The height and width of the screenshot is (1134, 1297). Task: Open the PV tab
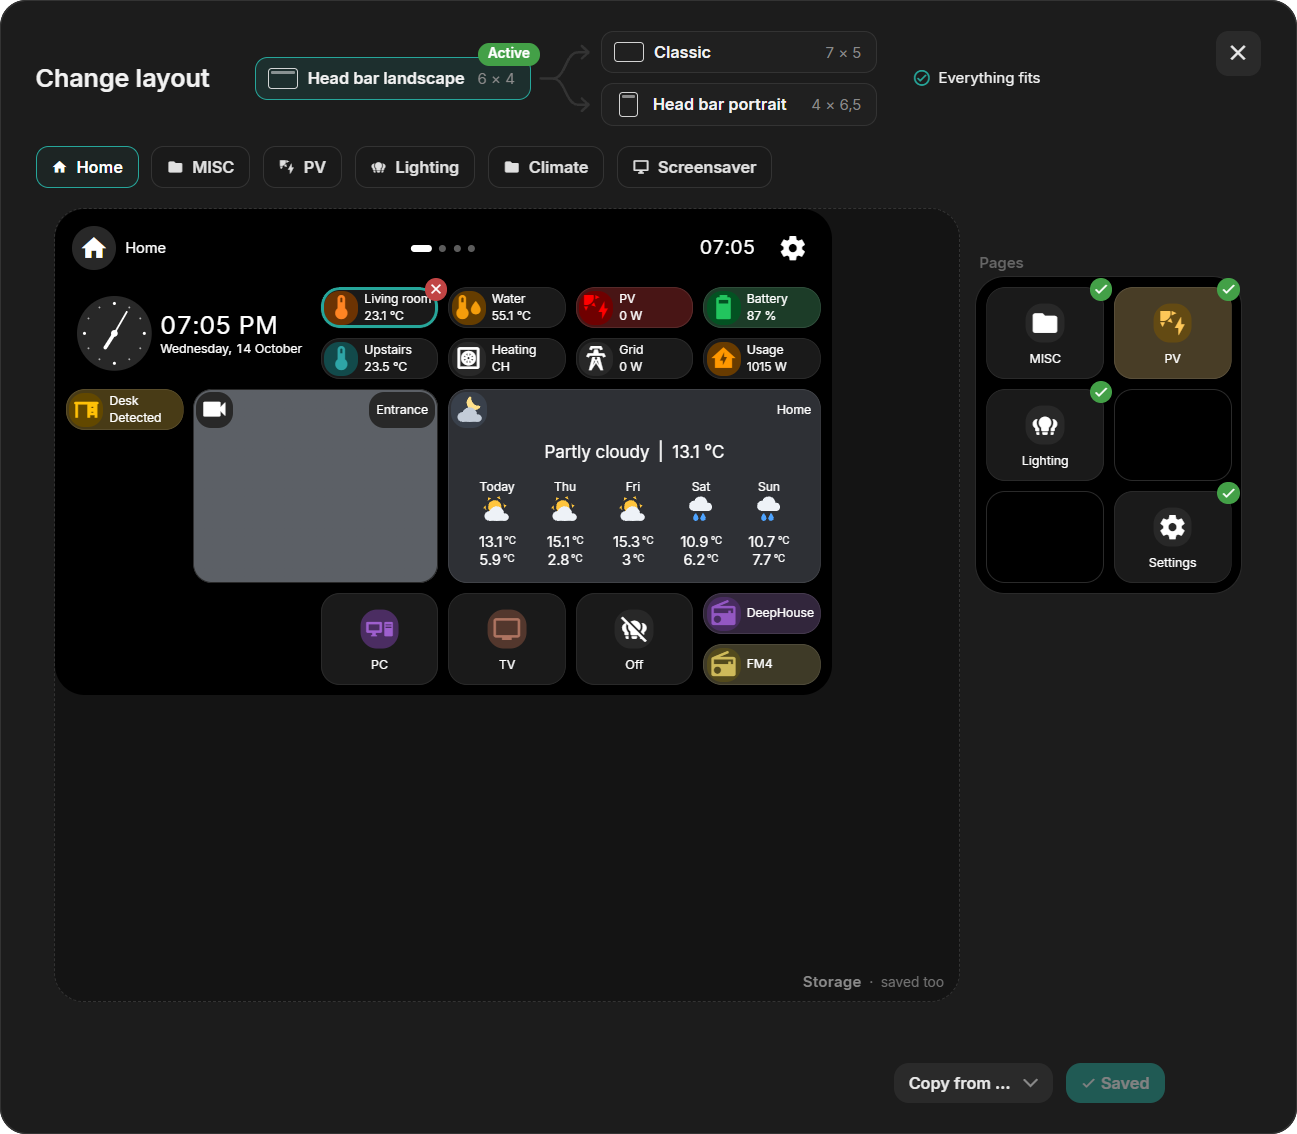click(x=302, y=167)
